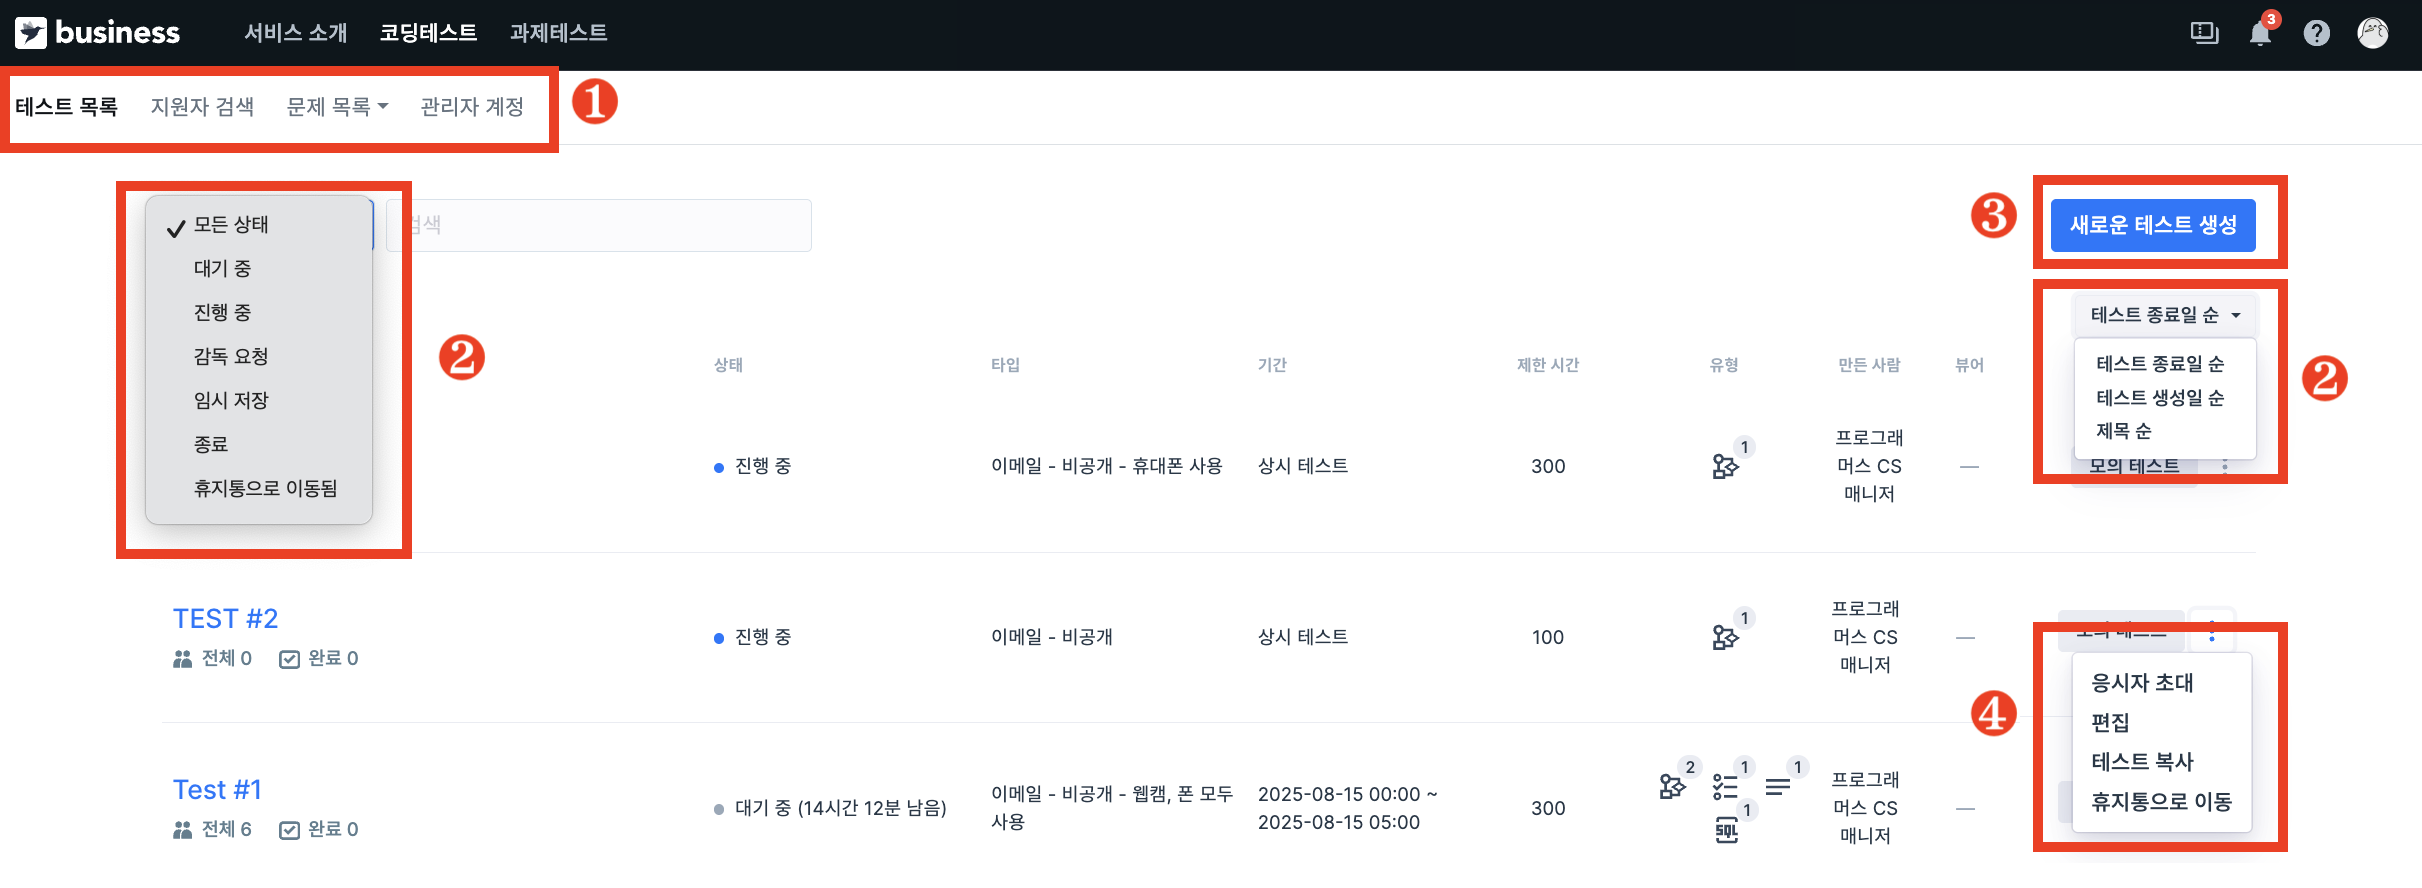This screenshot has width=2422, height=888.
Task: Open the notifications bell icon
Action: [2260, 33]
